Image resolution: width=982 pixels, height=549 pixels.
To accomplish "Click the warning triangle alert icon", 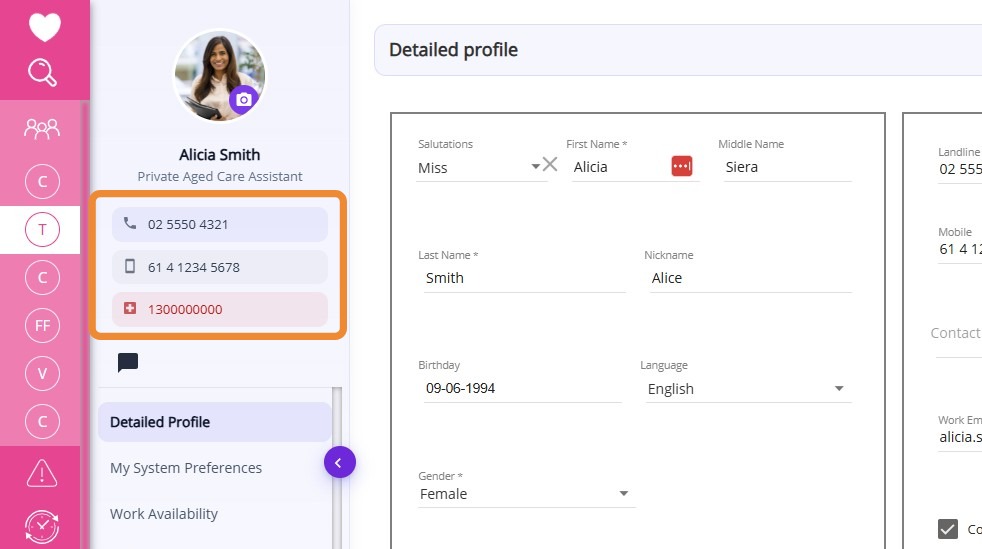I will [42, 472].
